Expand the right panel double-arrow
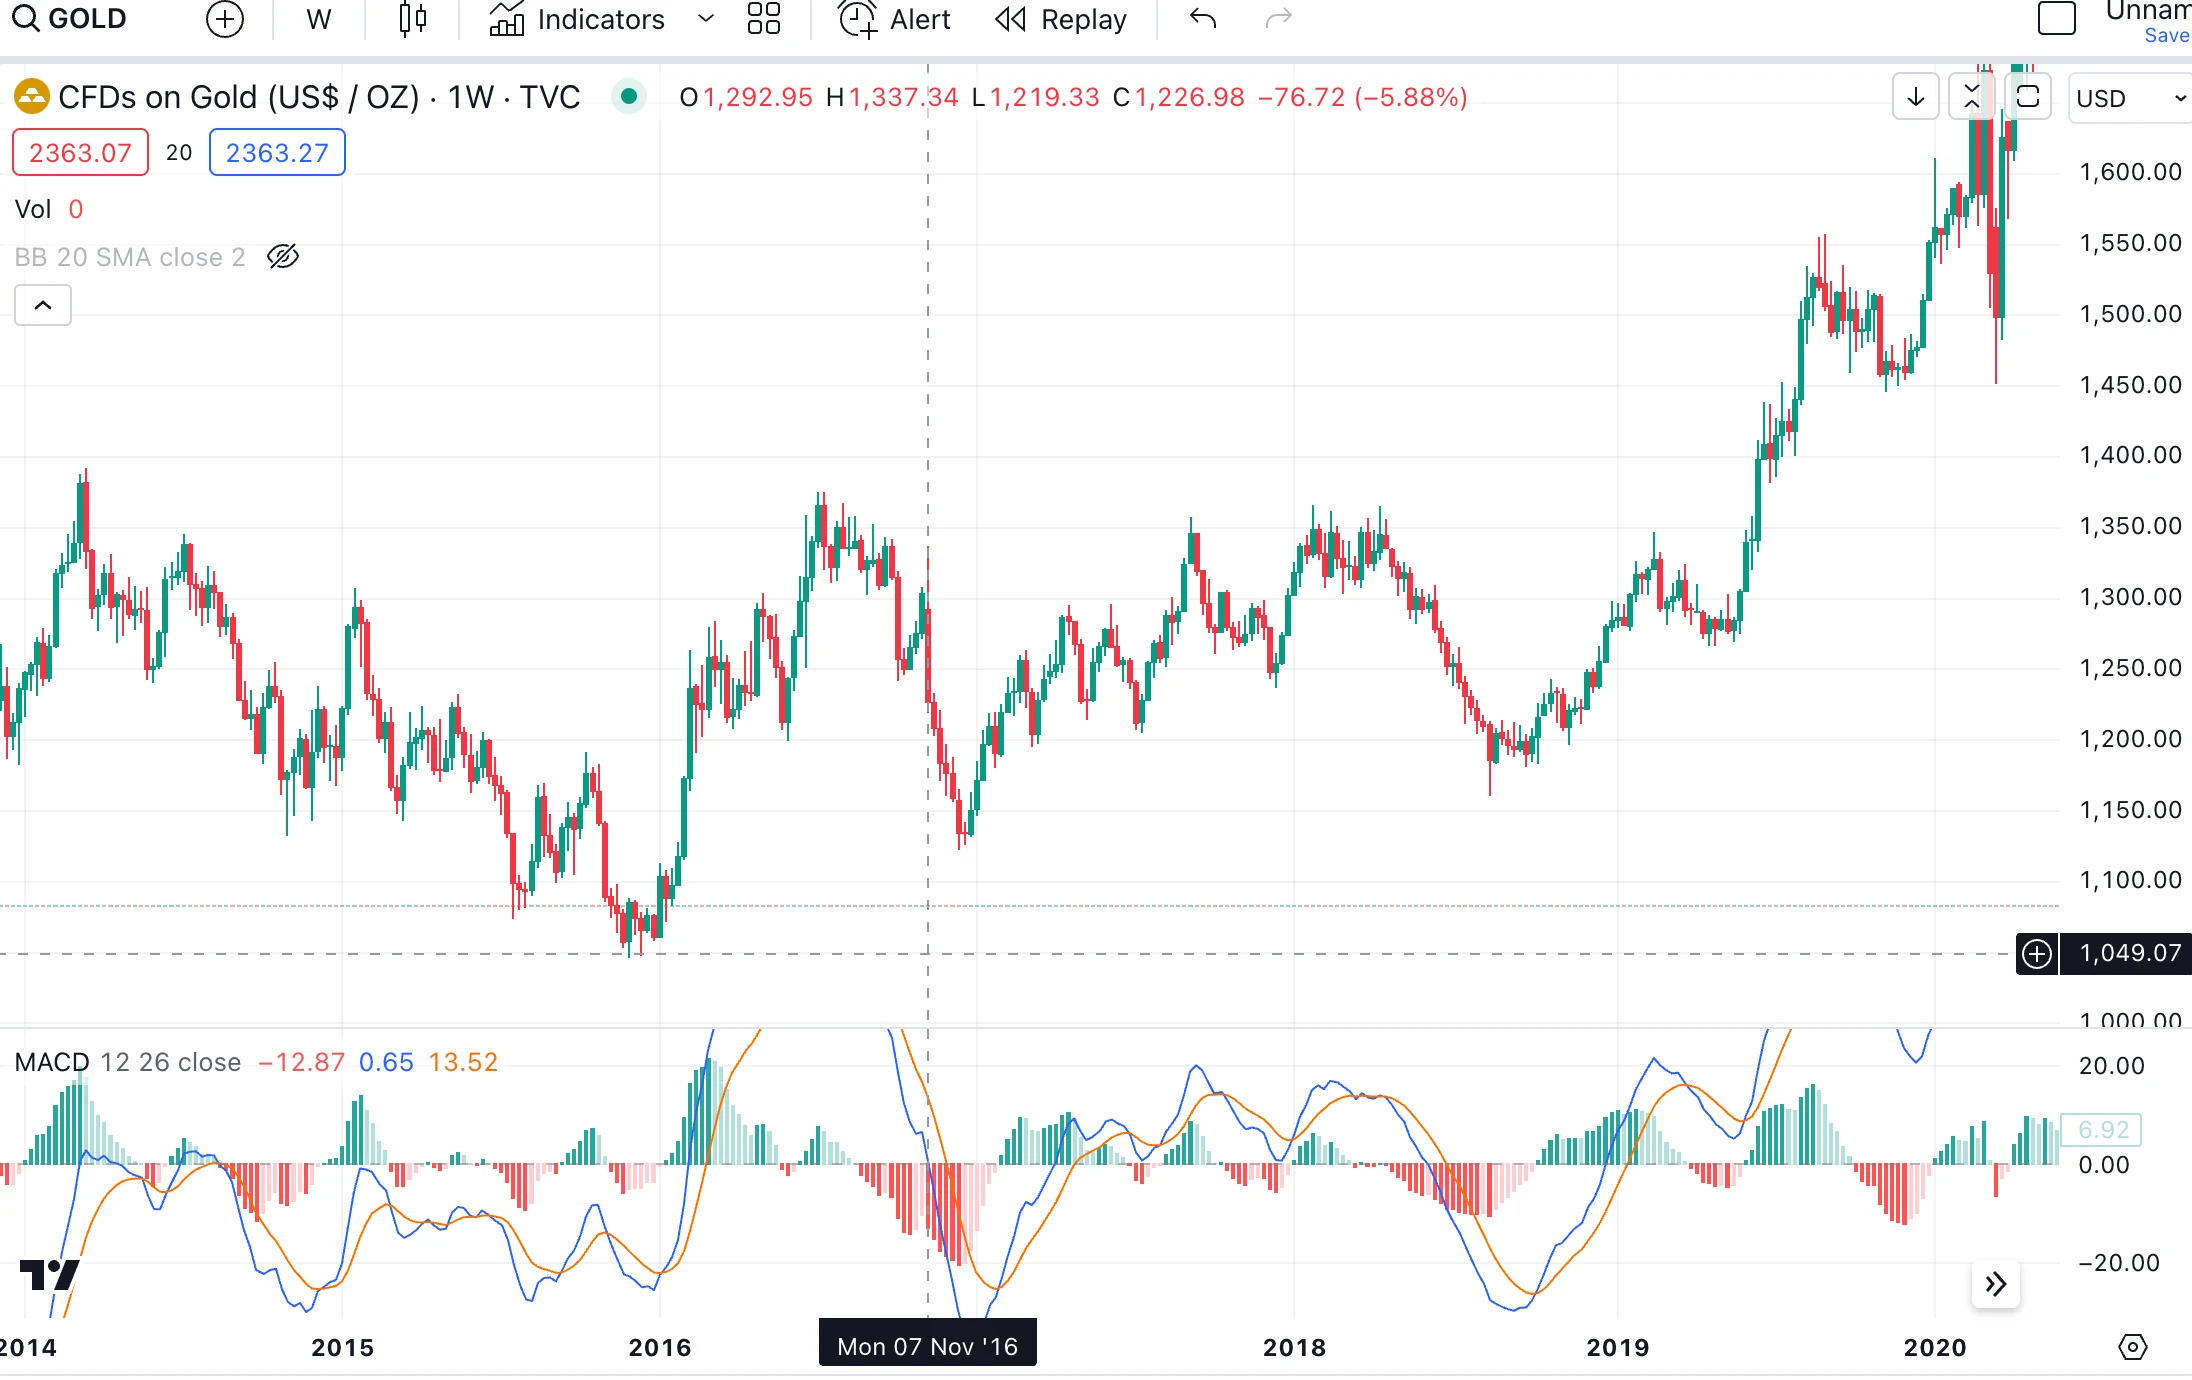 (x=1995, y=1283)
